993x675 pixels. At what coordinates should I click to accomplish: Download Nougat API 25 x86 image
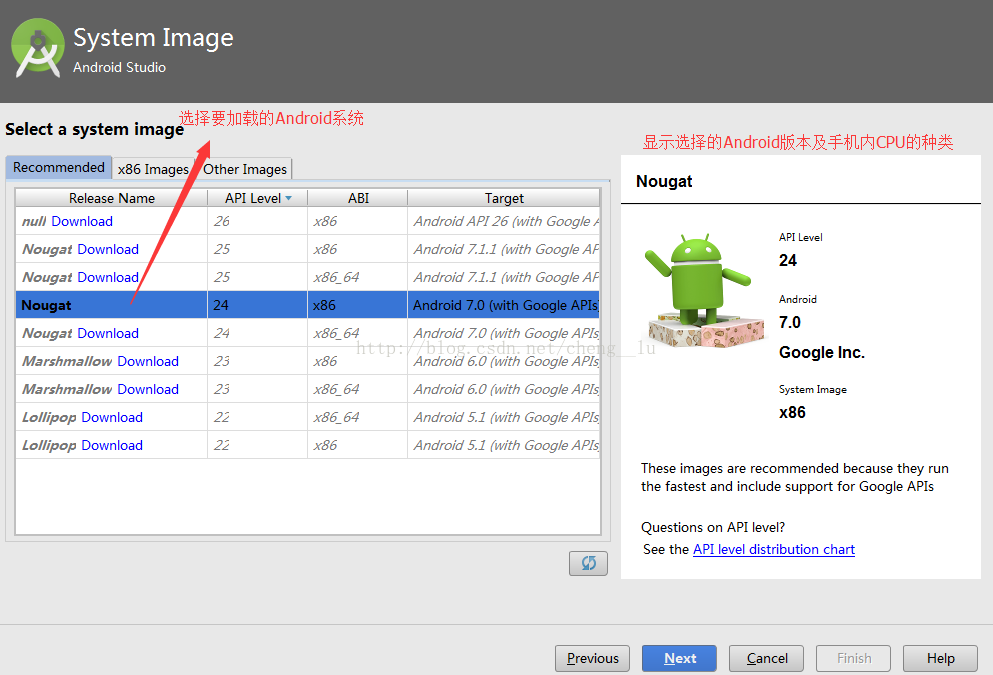(x=108, y=249)
